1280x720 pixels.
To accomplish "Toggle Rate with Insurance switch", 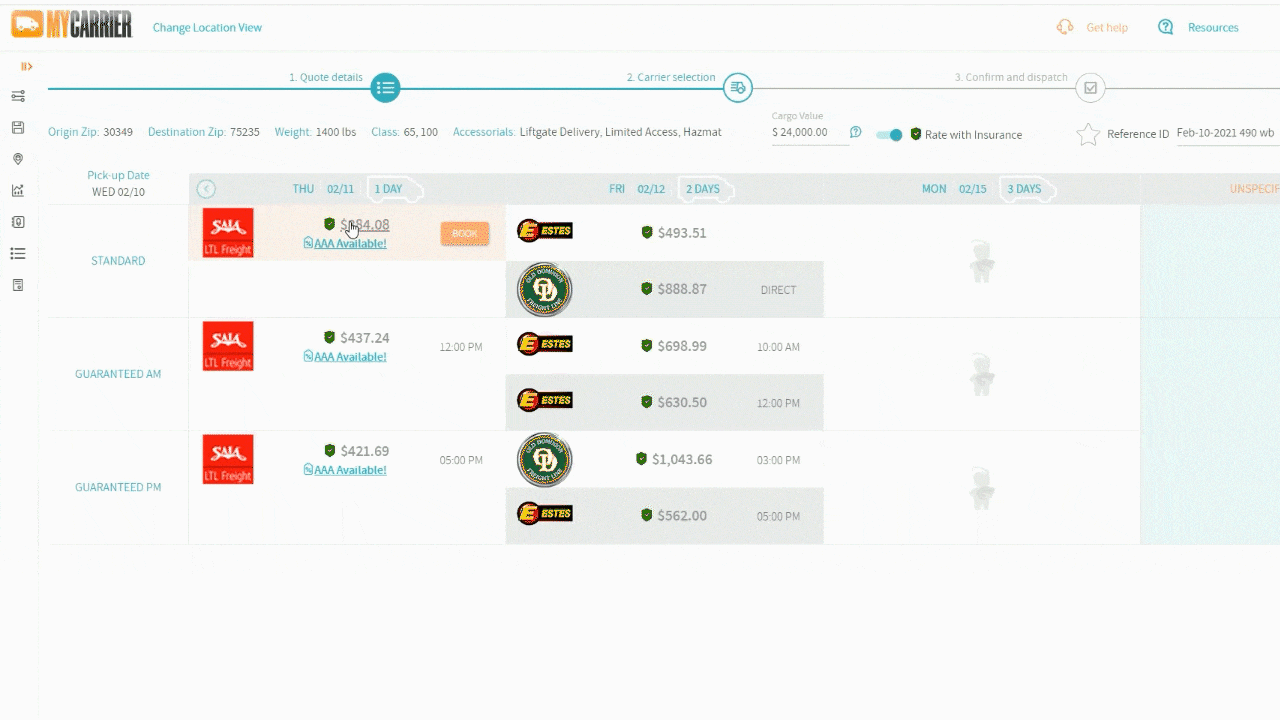I will [889, 134].
